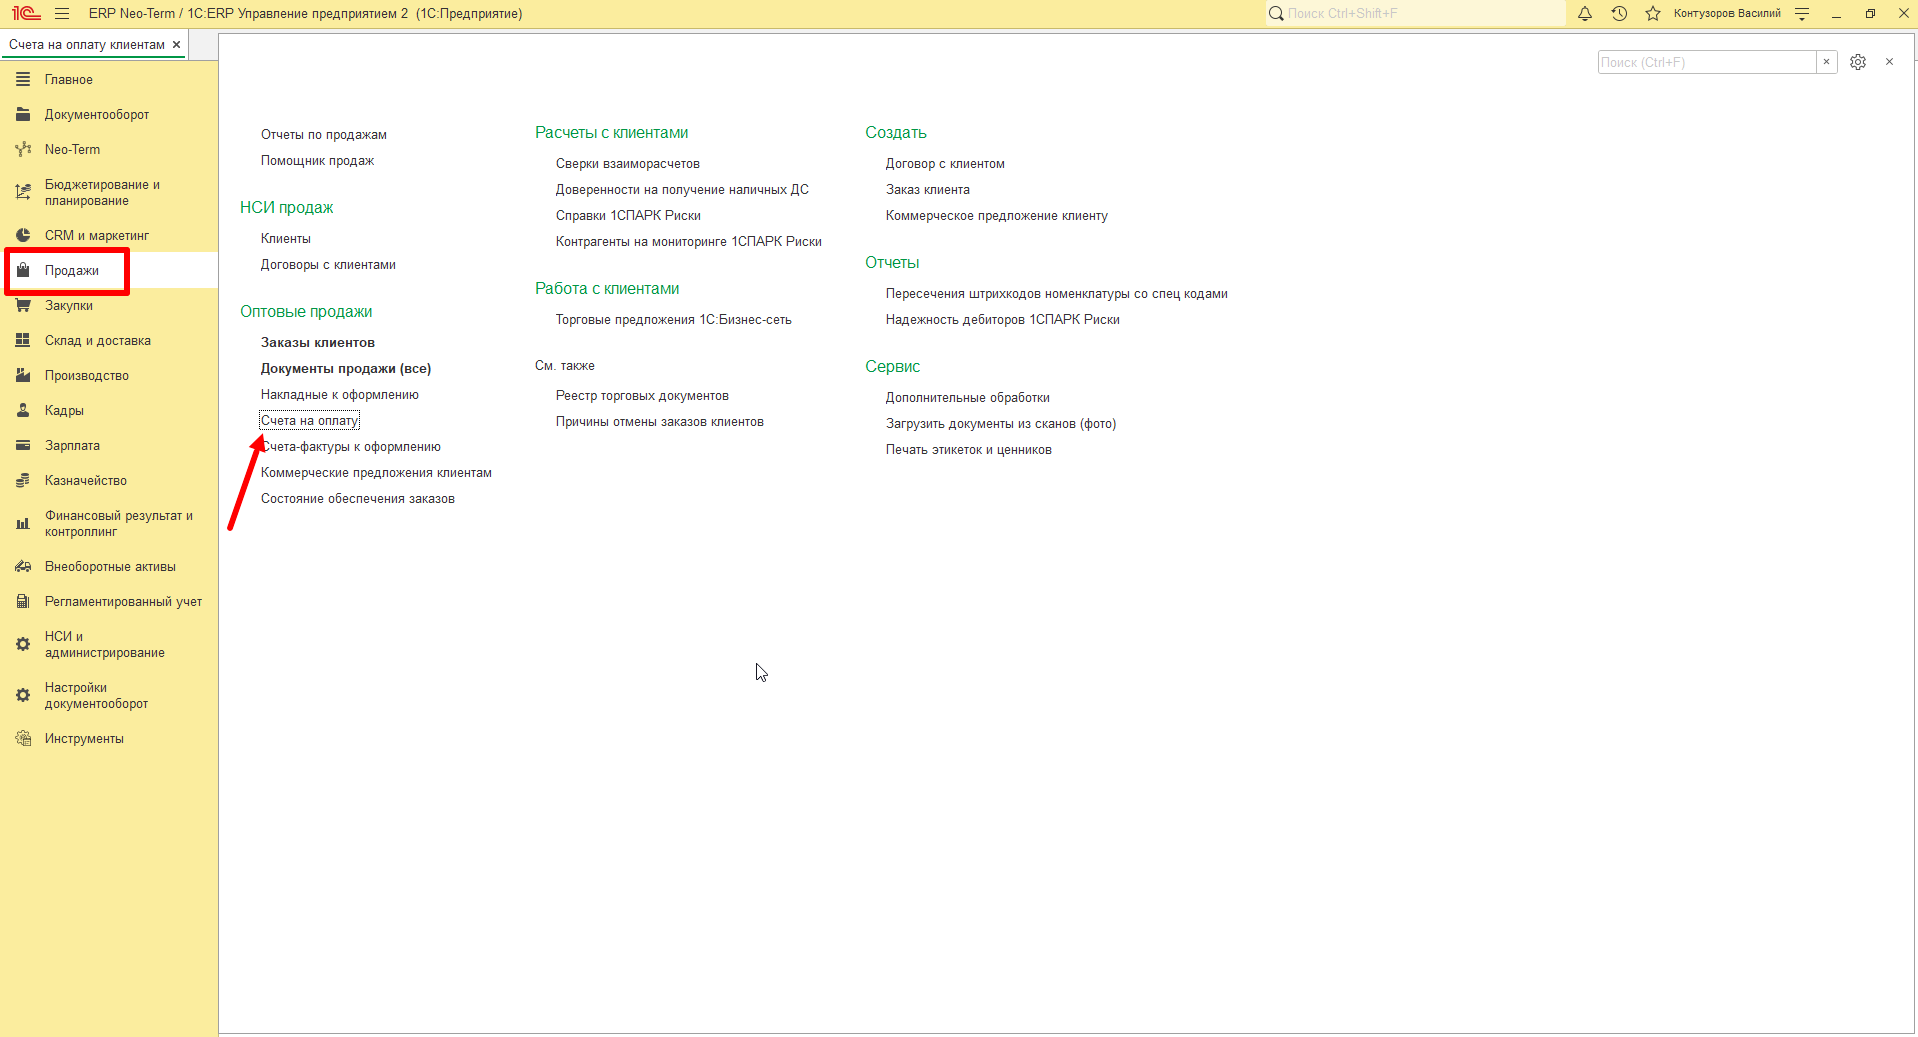Open "Реестр торговых документов"
Screen dimensions: 1918x1037
642,396
